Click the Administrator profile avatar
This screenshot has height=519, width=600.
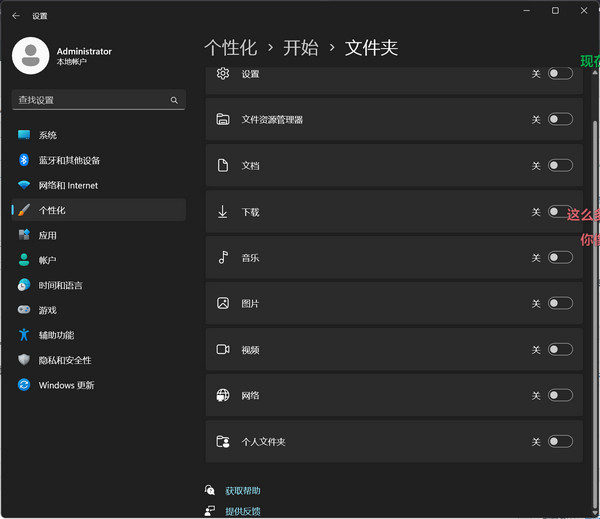pyautogui.click(x=31, y=55)
